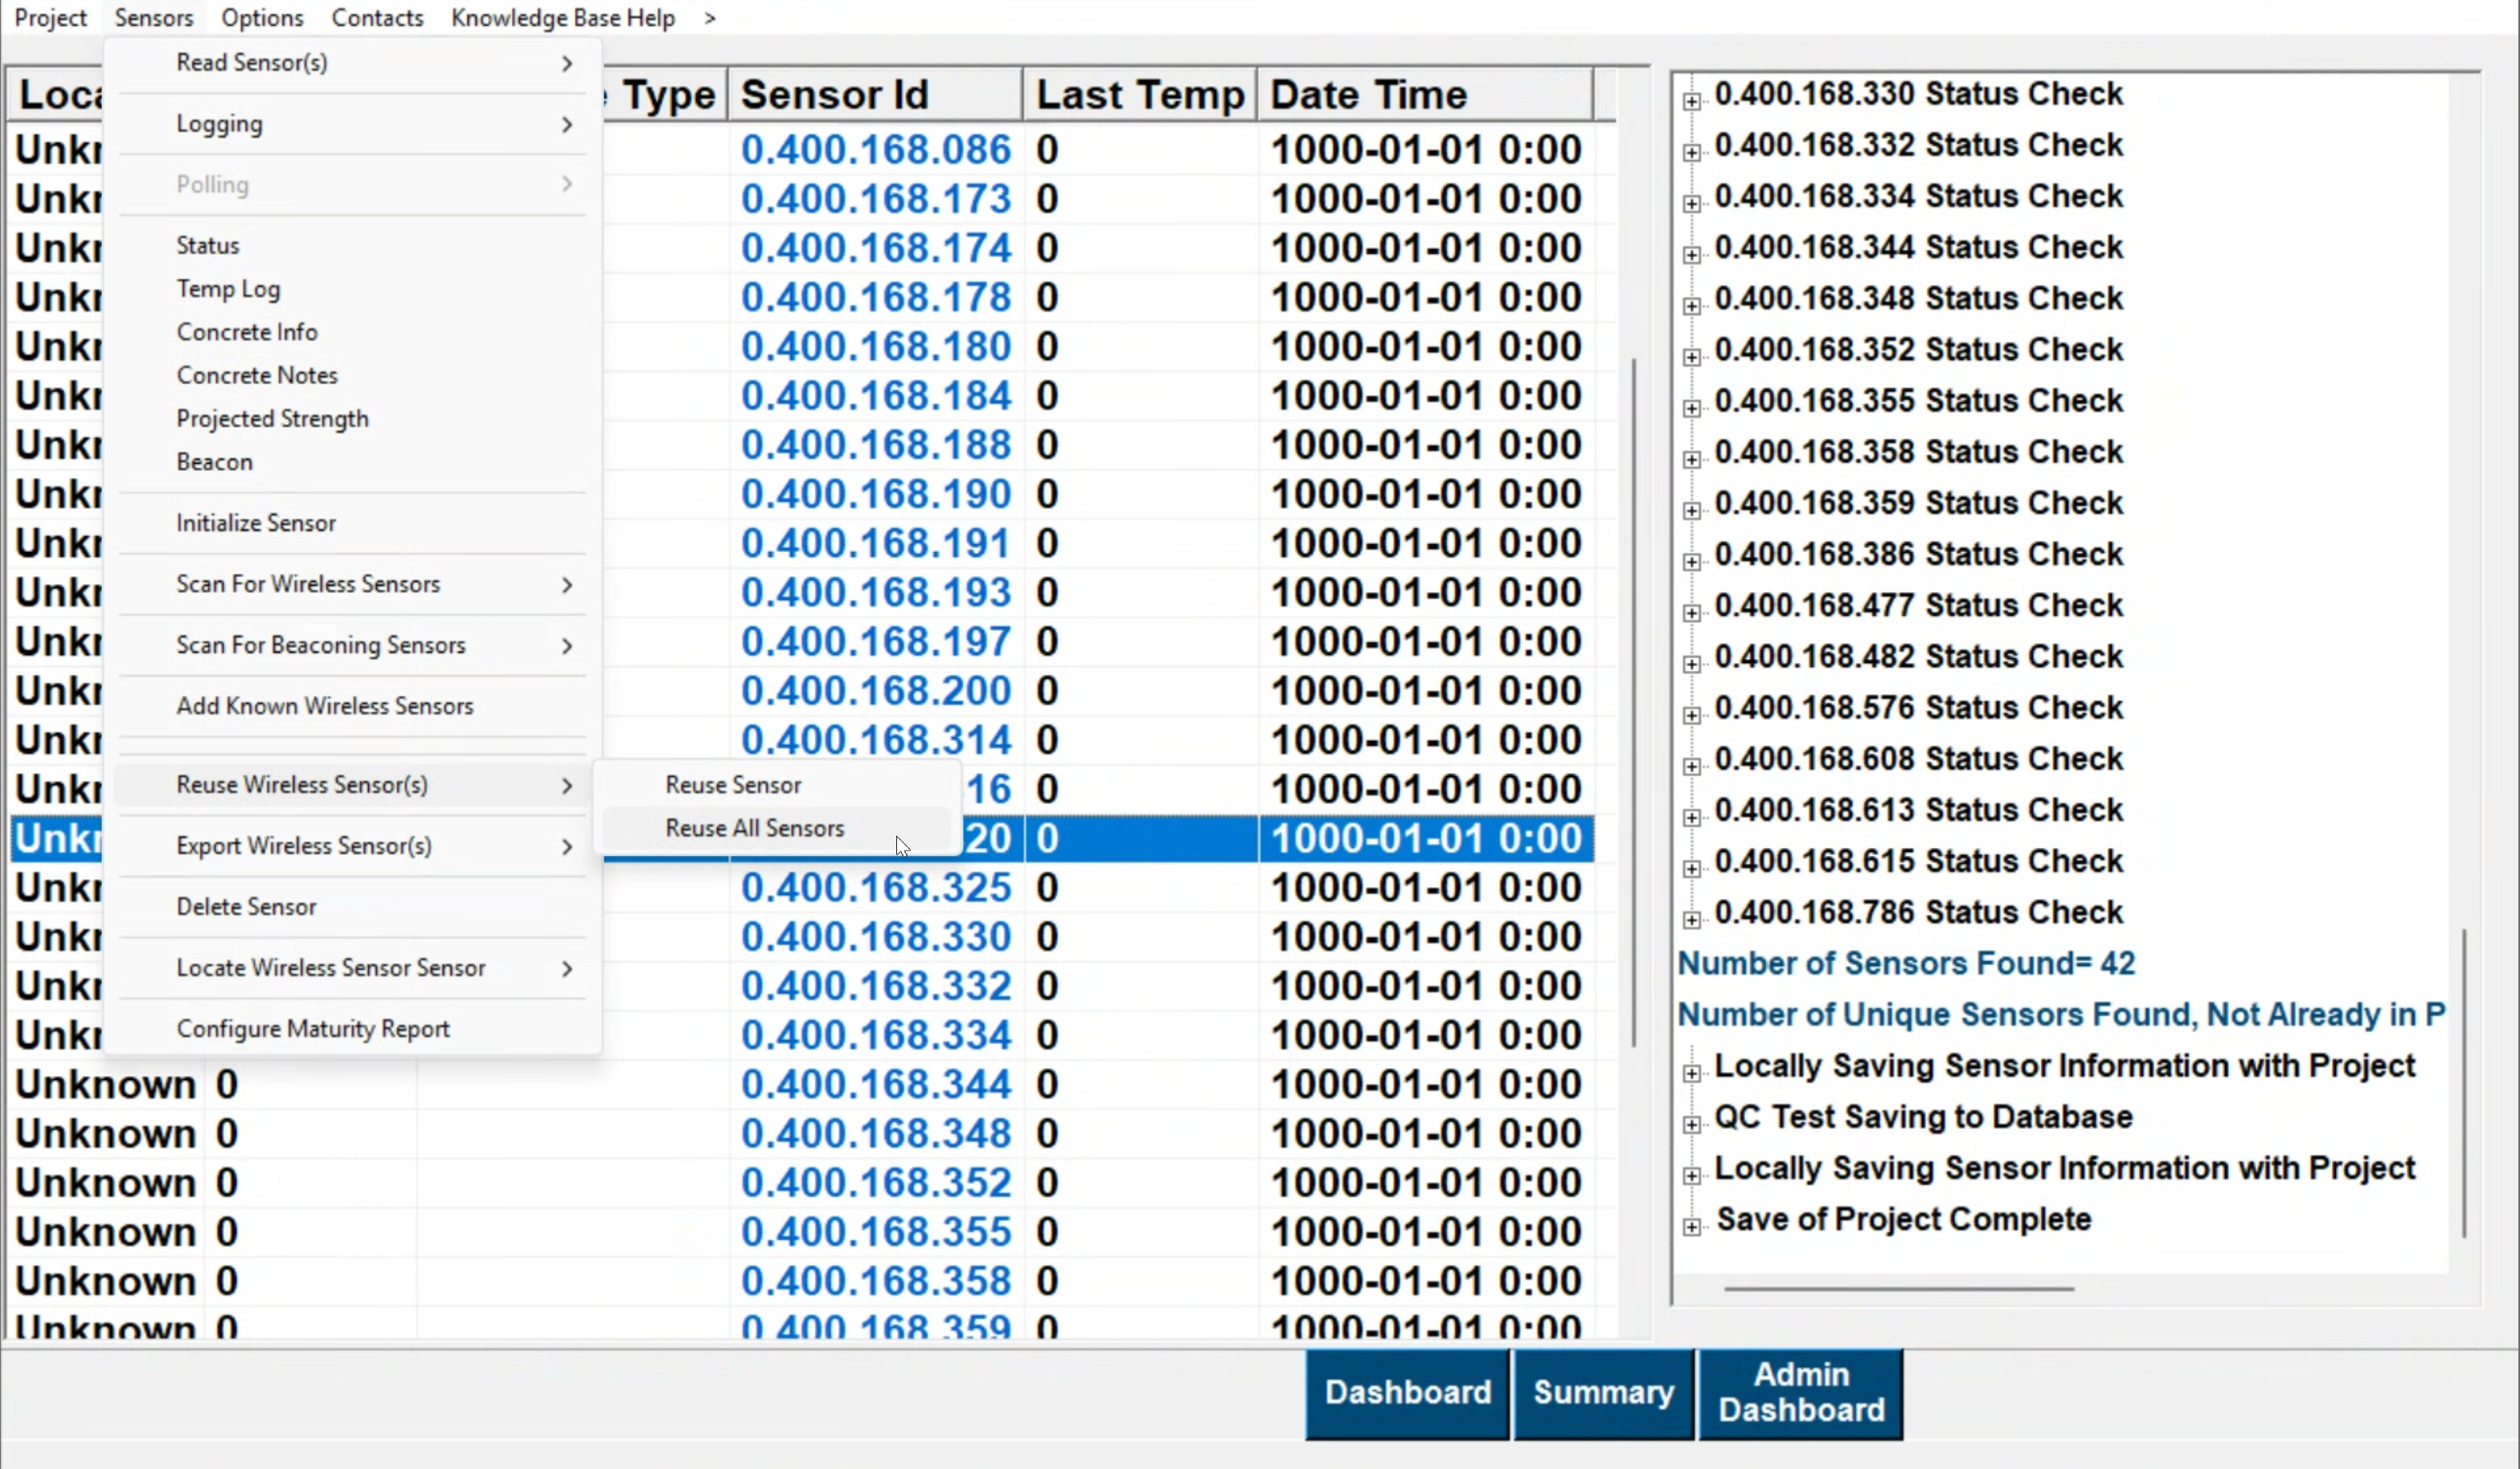
Task: Select Reuse All Sensors submenu item
Action: pos(754,828)
